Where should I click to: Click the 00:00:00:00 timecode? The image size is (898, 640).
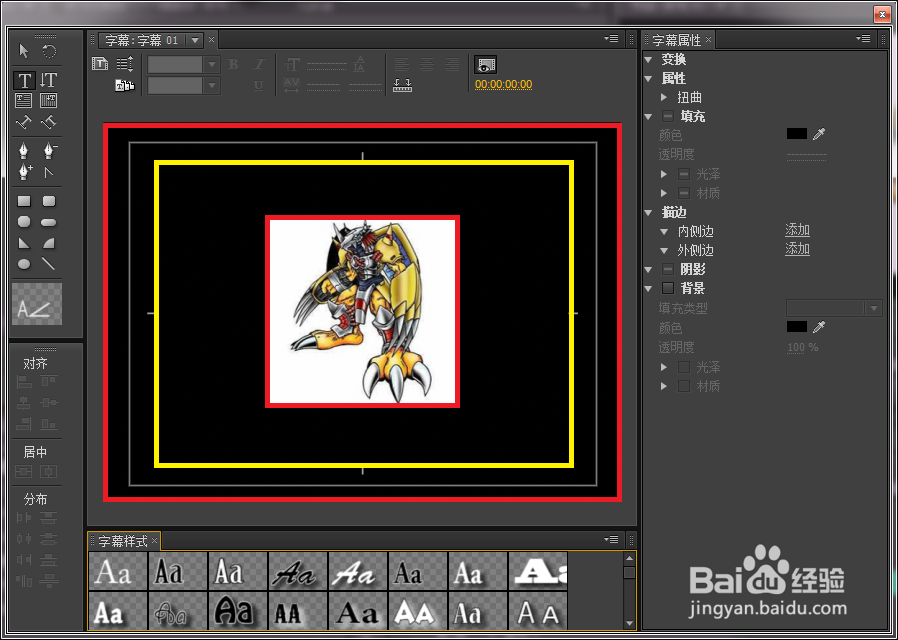tap(503, 84)
